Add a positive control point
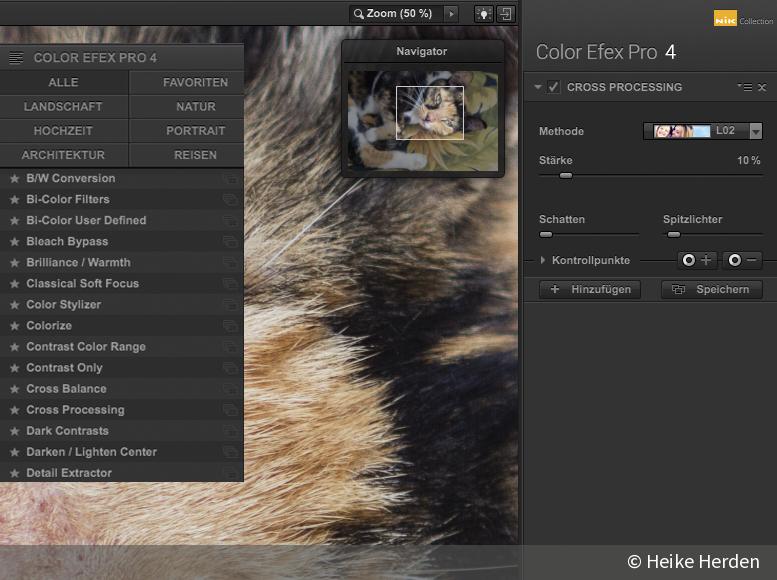The height and width of the screenshot is (580, 777). pos(697,260)
